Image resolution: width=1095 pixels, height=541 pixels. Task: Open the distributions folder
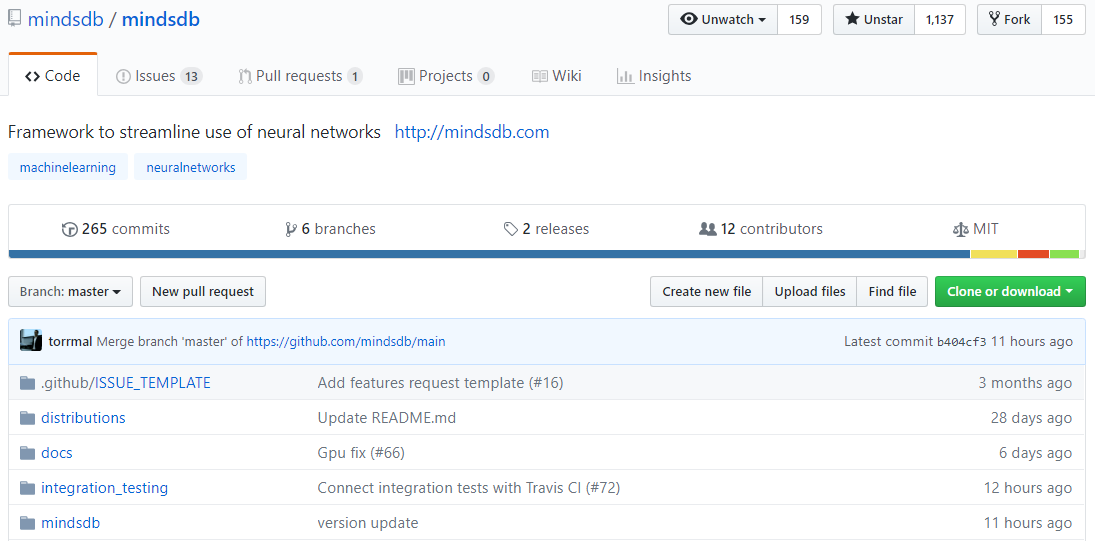coord(83,417)
